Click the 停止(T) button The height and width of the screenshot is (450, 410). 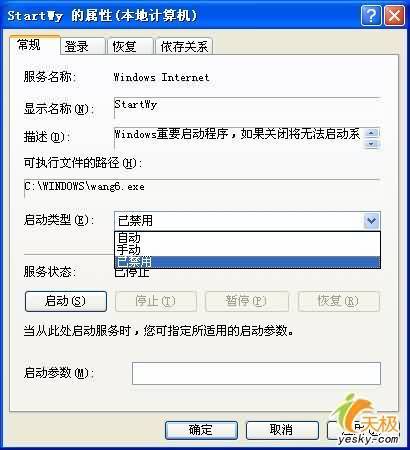click(156, 301)
